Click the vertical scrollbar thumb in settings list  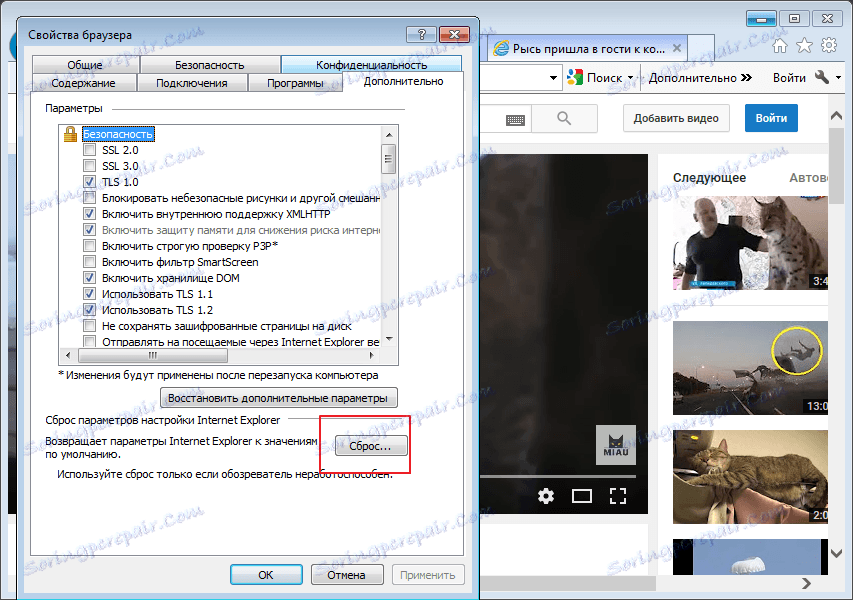pyautogui.click(x=389, y=159)
